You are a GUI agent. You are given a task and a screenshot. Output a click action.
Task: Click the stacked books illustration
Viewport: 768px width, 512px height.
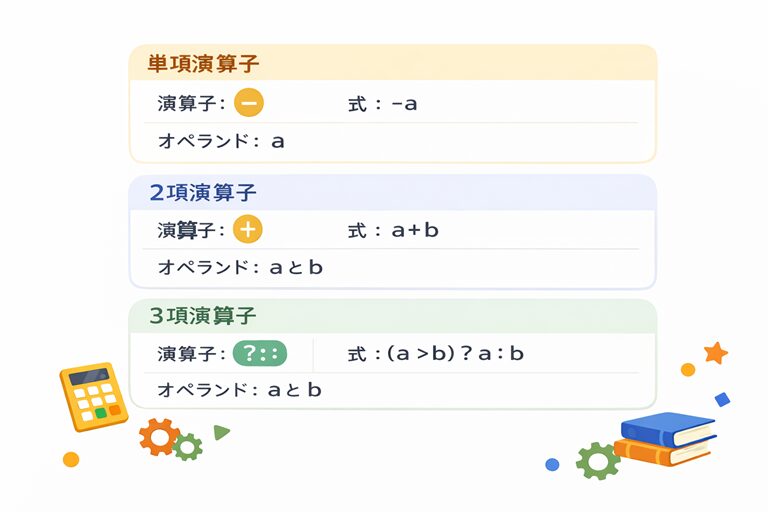pos(665,437)
